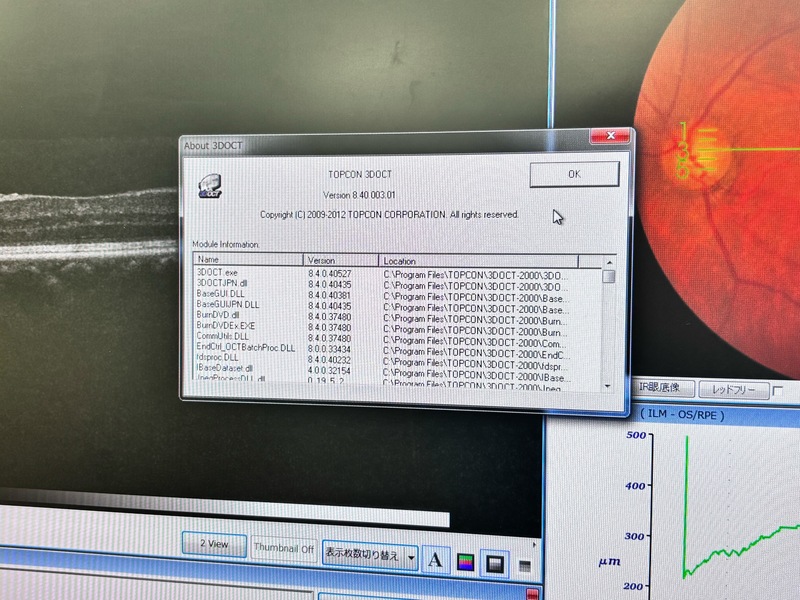Select the grayscale frame display icon
The image size is (800, 600).
(x=494, y=564)
